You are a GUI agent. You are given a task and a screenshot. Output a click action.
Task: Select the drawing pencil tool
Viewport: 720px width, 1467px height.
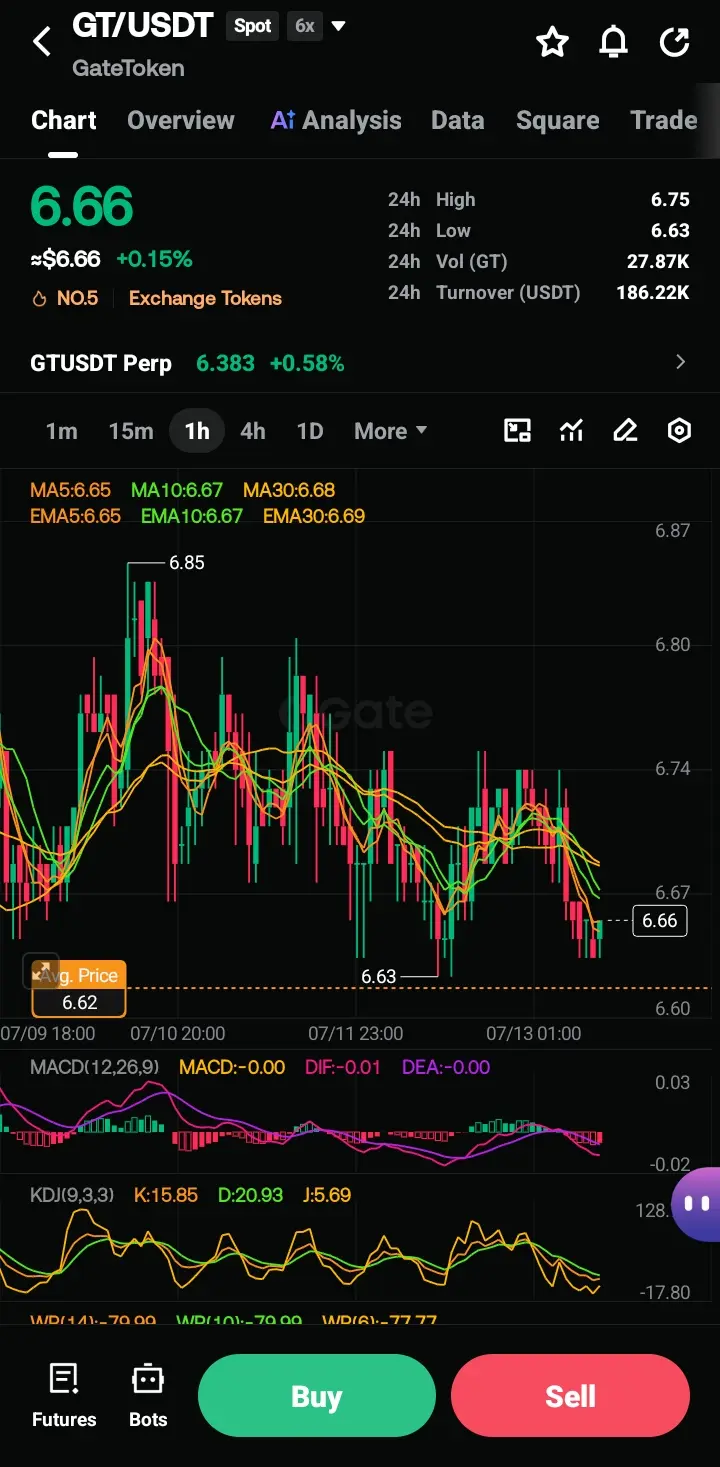625,431
